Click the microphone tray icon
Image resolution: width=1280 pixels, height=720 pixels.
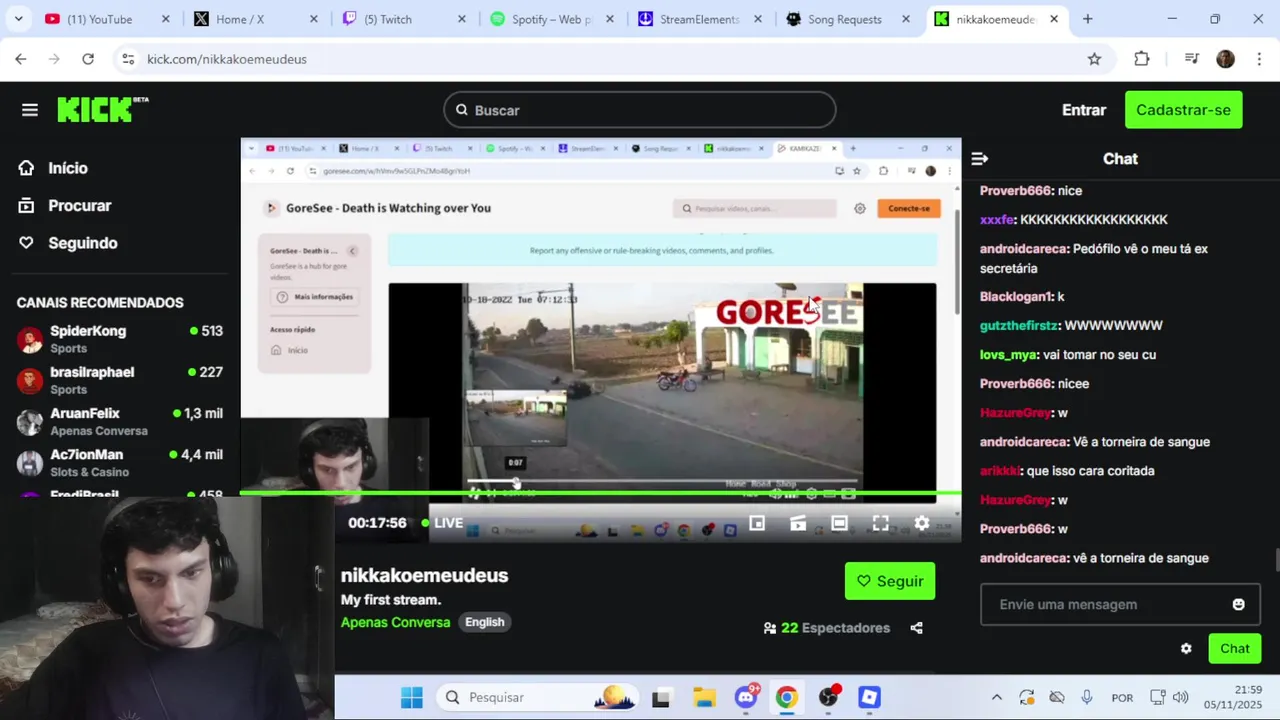pos(1086,697)
